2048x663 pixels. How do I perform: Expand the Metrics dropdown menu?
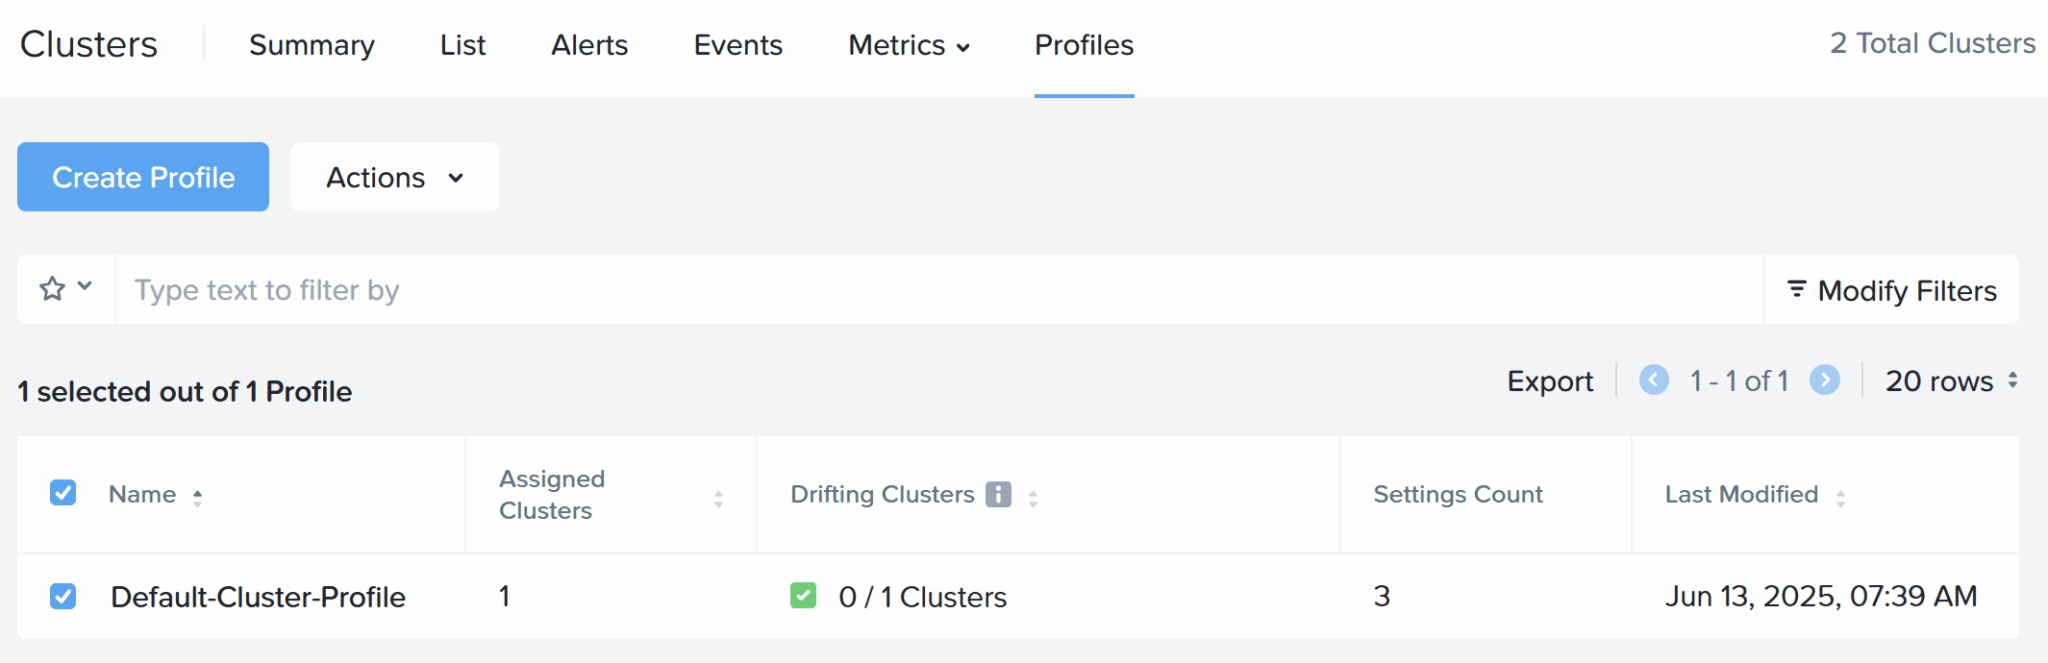[x=908, y=45]
